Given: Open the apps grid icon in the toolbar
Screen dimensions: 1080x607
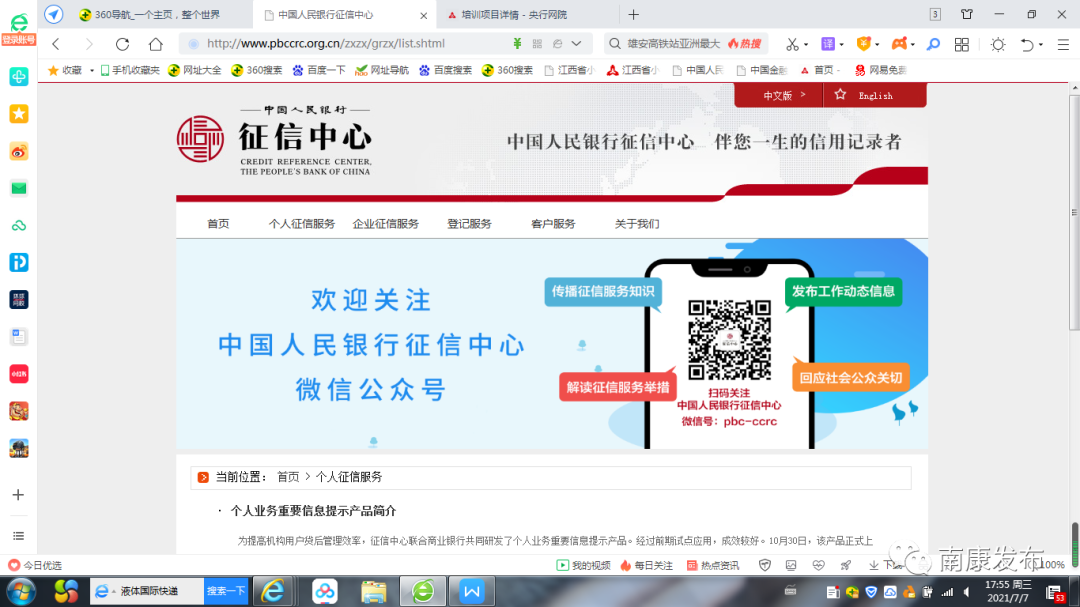Looking at the screenshot, I should coord(961,44).
